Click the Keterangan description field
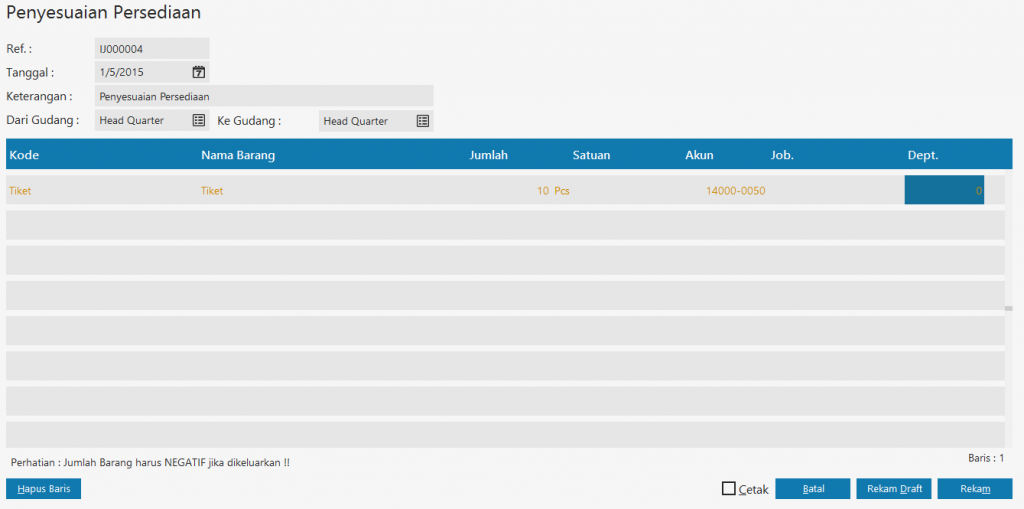The width and height of the screenshot is (1024, 509). [x=264, y=96]
